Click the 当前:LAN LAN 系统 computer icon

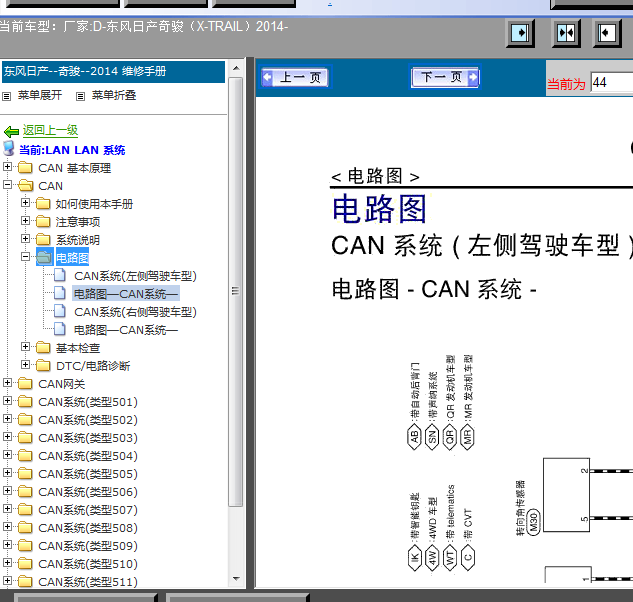pyautogui.click(x=9, y=149)
